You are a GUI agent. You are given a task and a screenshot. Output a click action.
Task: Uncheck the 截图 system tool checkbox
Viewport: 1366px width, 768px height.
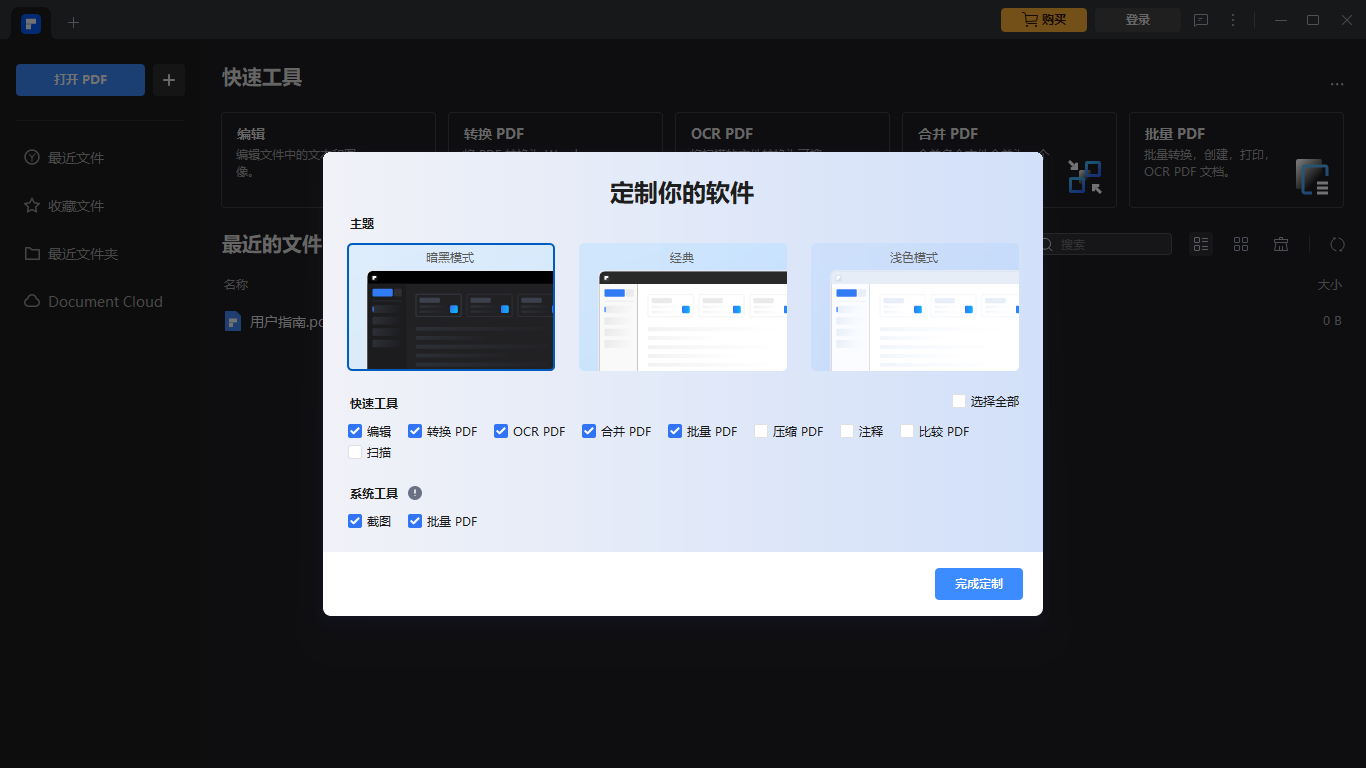355,520
